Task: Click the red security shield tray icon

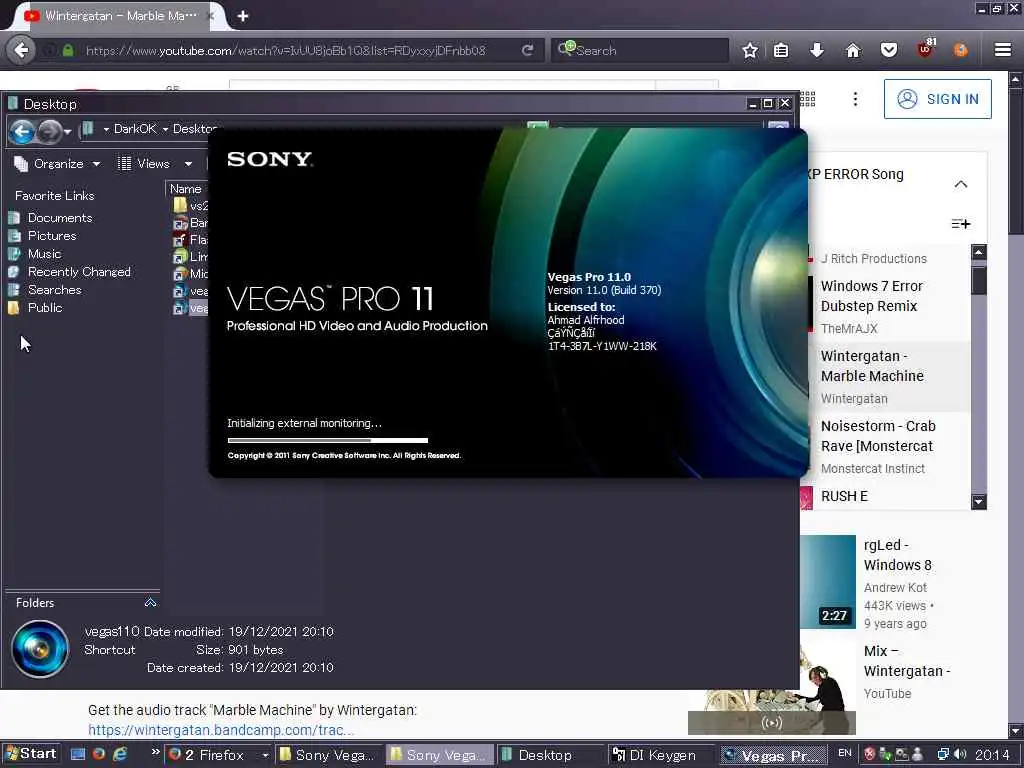Action: click(869, 754)
